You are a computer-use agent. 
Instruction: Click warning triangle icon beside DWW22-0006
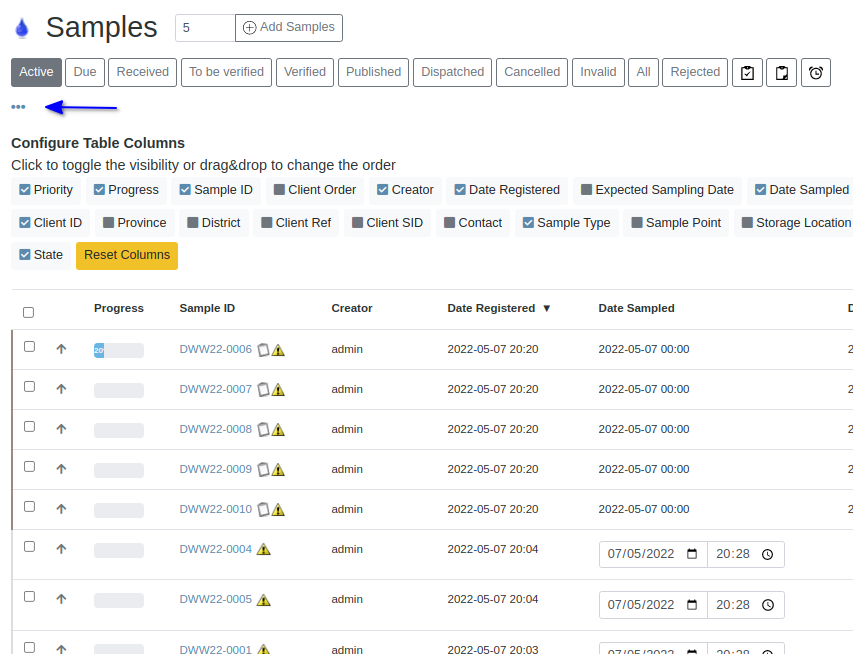pos(278,350)
